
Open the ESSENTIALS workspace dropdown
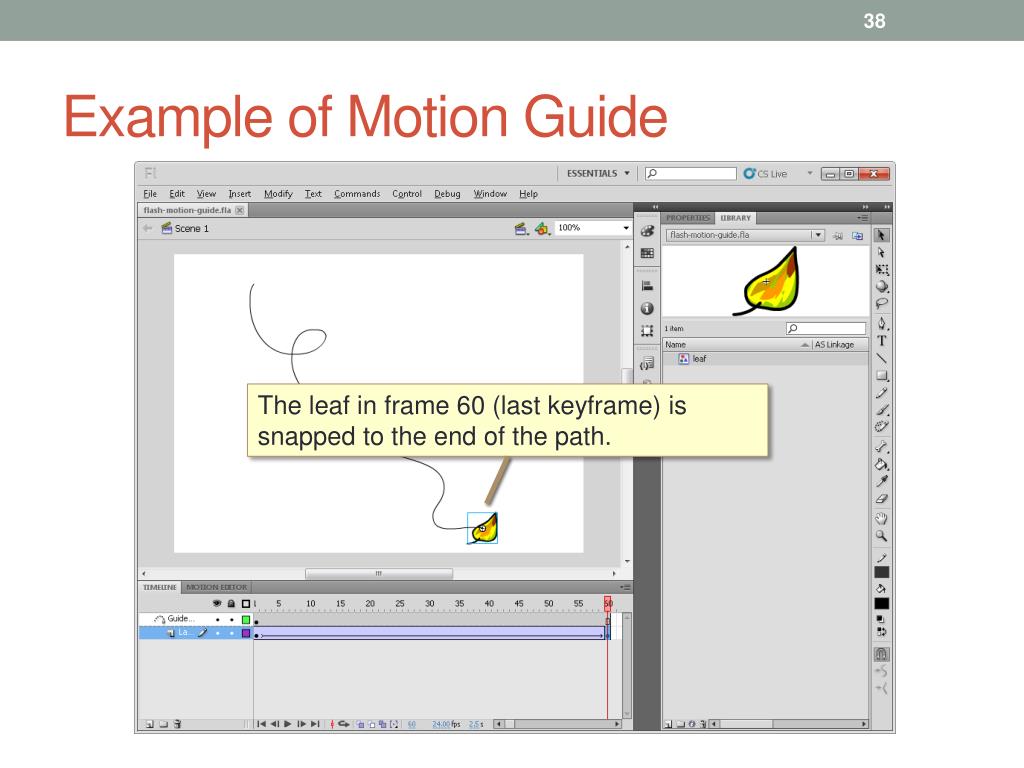[598, 173]
